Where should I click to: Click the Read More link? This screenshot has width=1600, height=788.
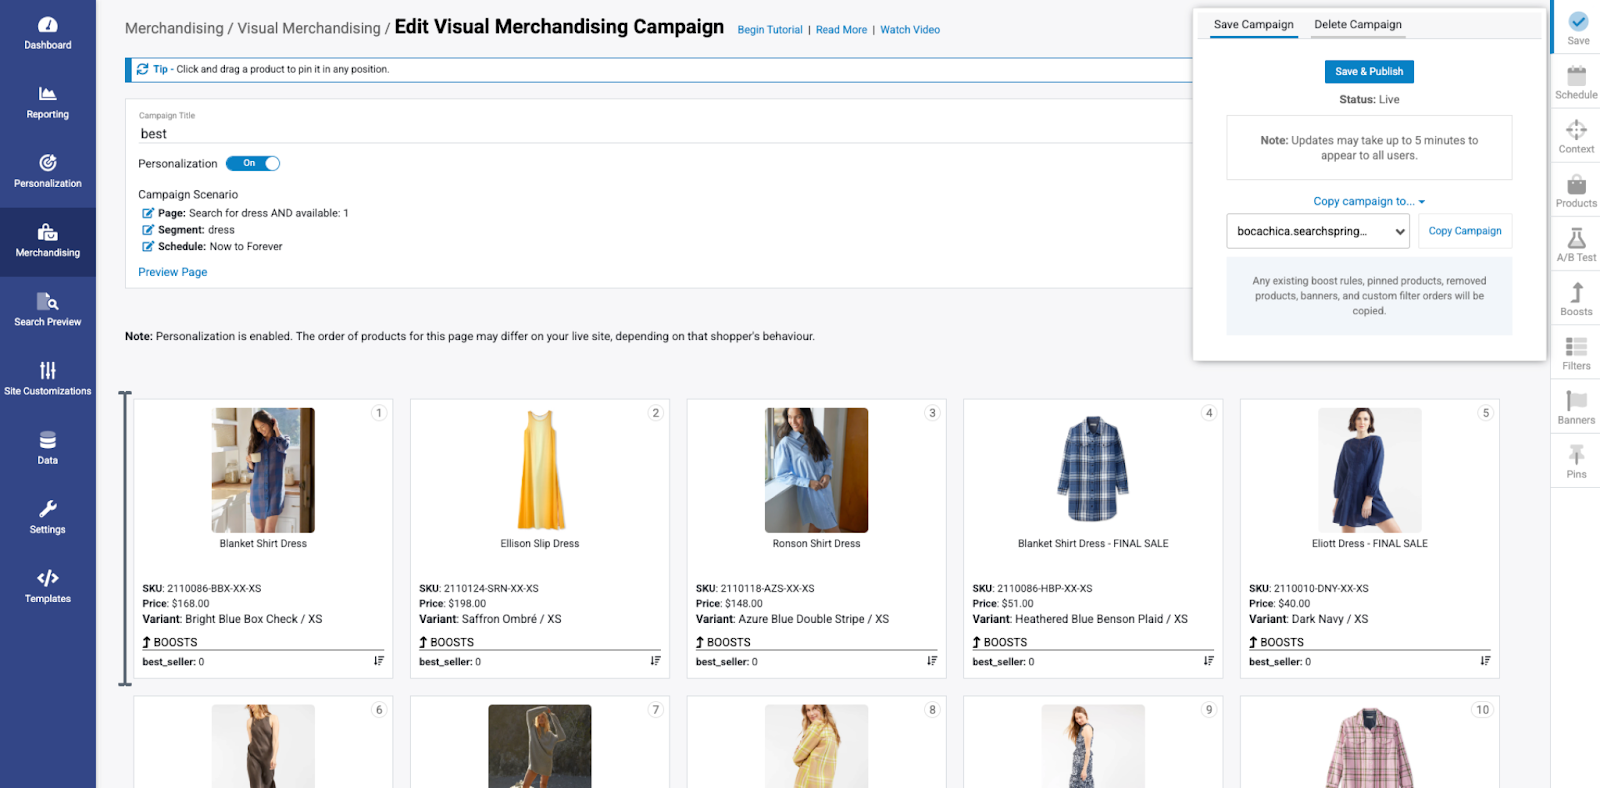click(841, 30)
